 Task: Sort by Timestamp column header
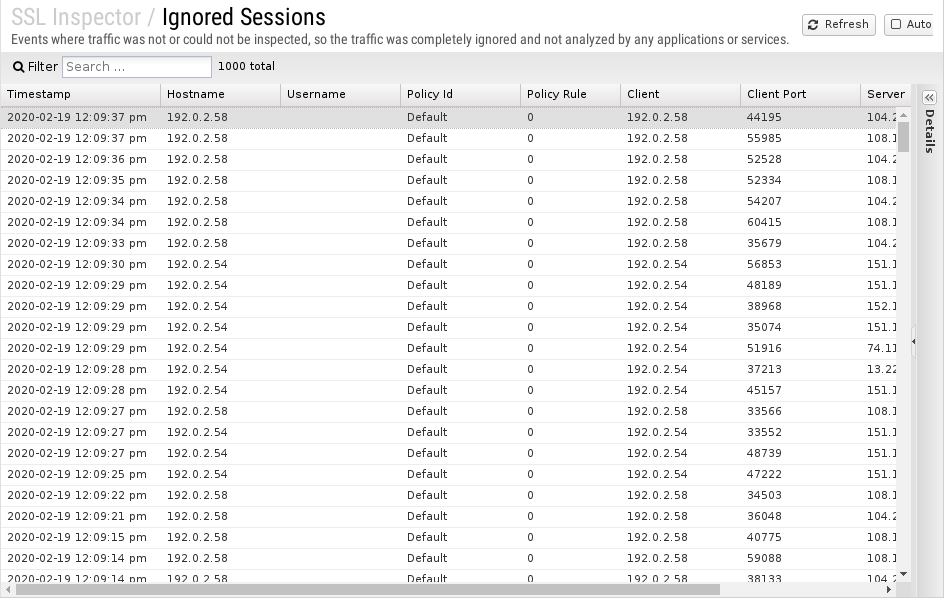80,95
